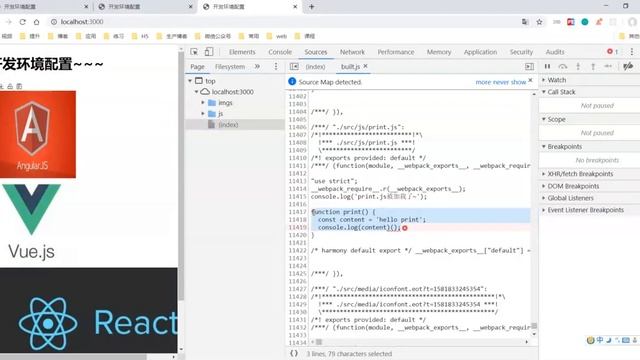Reload the page via browser refresh icon
The image size is (640, 360).
(22, 22)
